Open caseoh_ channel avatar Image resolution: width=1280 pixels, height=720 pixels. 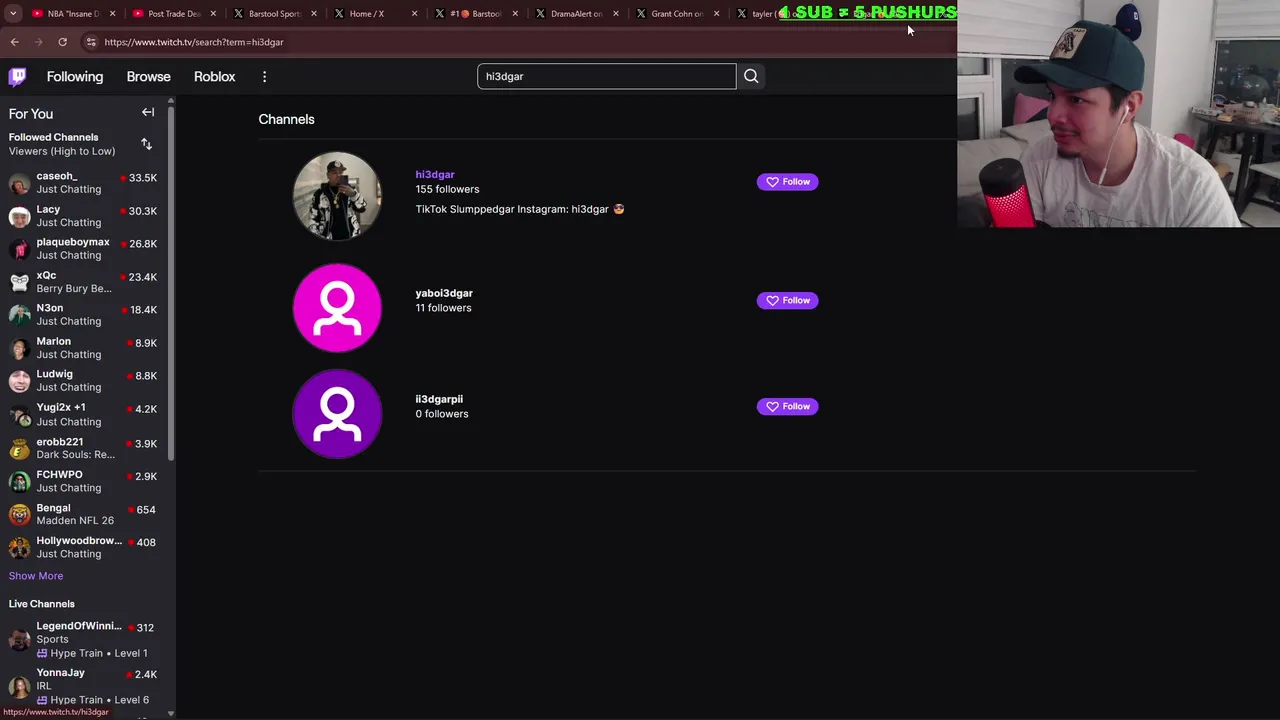(x=19, y=183)
